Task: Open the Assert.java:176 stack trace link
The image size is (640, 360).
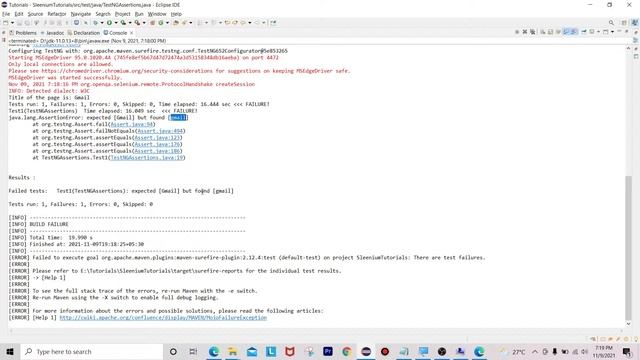Action: click(157, 144)
